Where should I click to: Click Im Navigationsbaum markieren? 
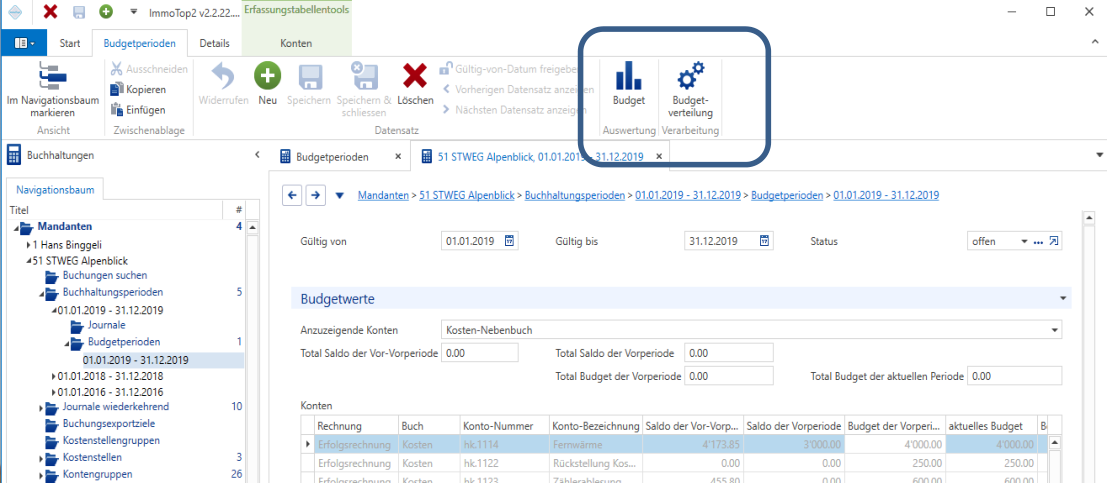(x=53, y=88)
